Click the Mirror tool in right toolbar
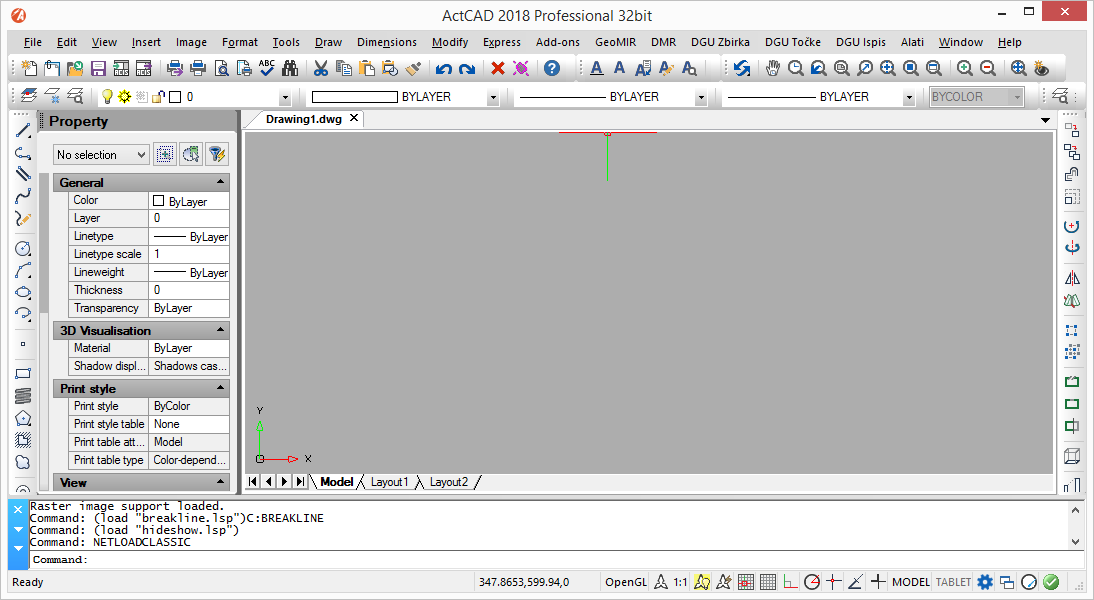 click(1072, 278)
